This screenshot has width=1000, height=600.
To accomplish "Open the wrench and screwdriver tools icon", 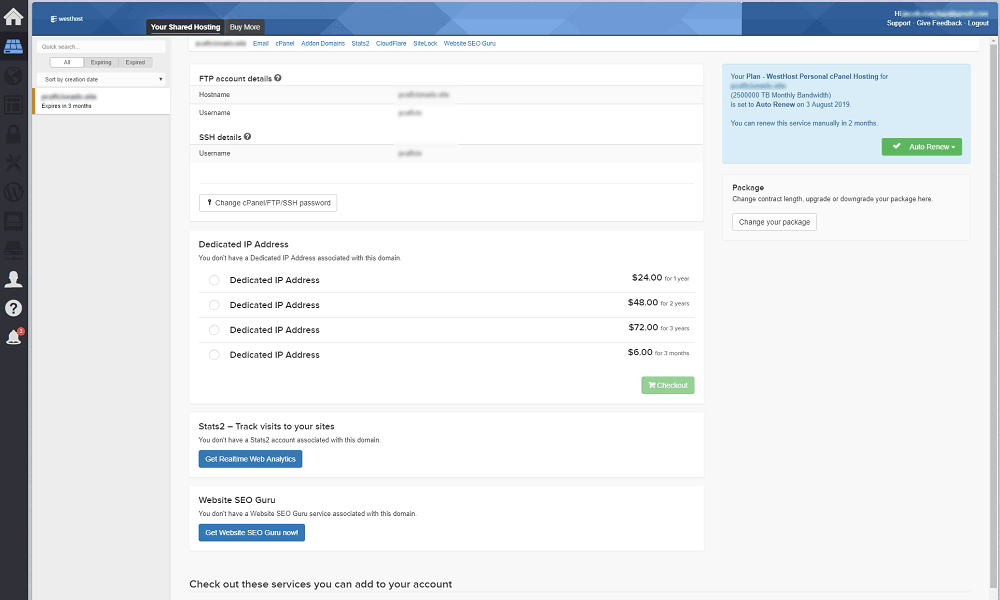I will (13, 163).
